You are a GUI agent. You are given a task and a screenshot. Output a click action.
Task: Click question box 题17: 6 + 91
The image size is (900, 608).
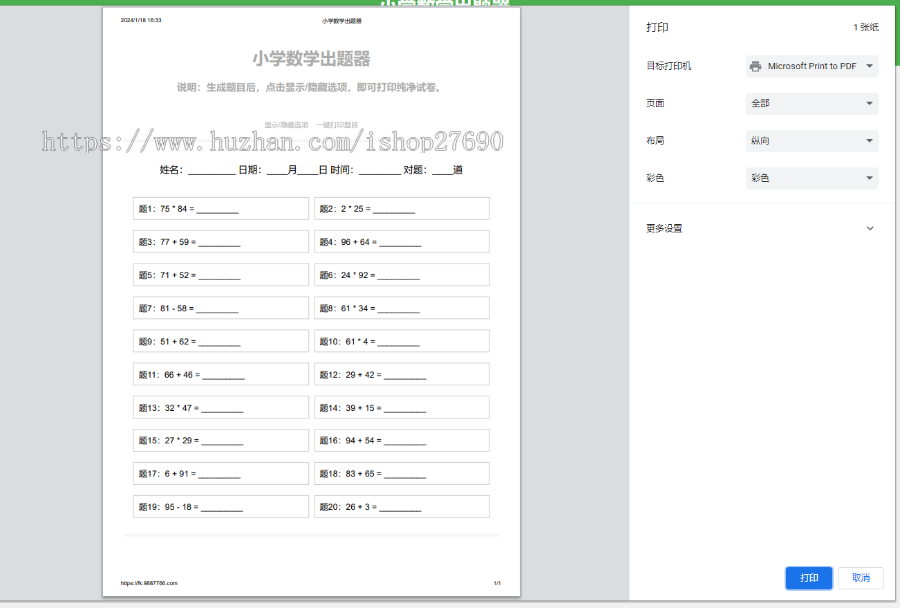[x=220, y=474]
